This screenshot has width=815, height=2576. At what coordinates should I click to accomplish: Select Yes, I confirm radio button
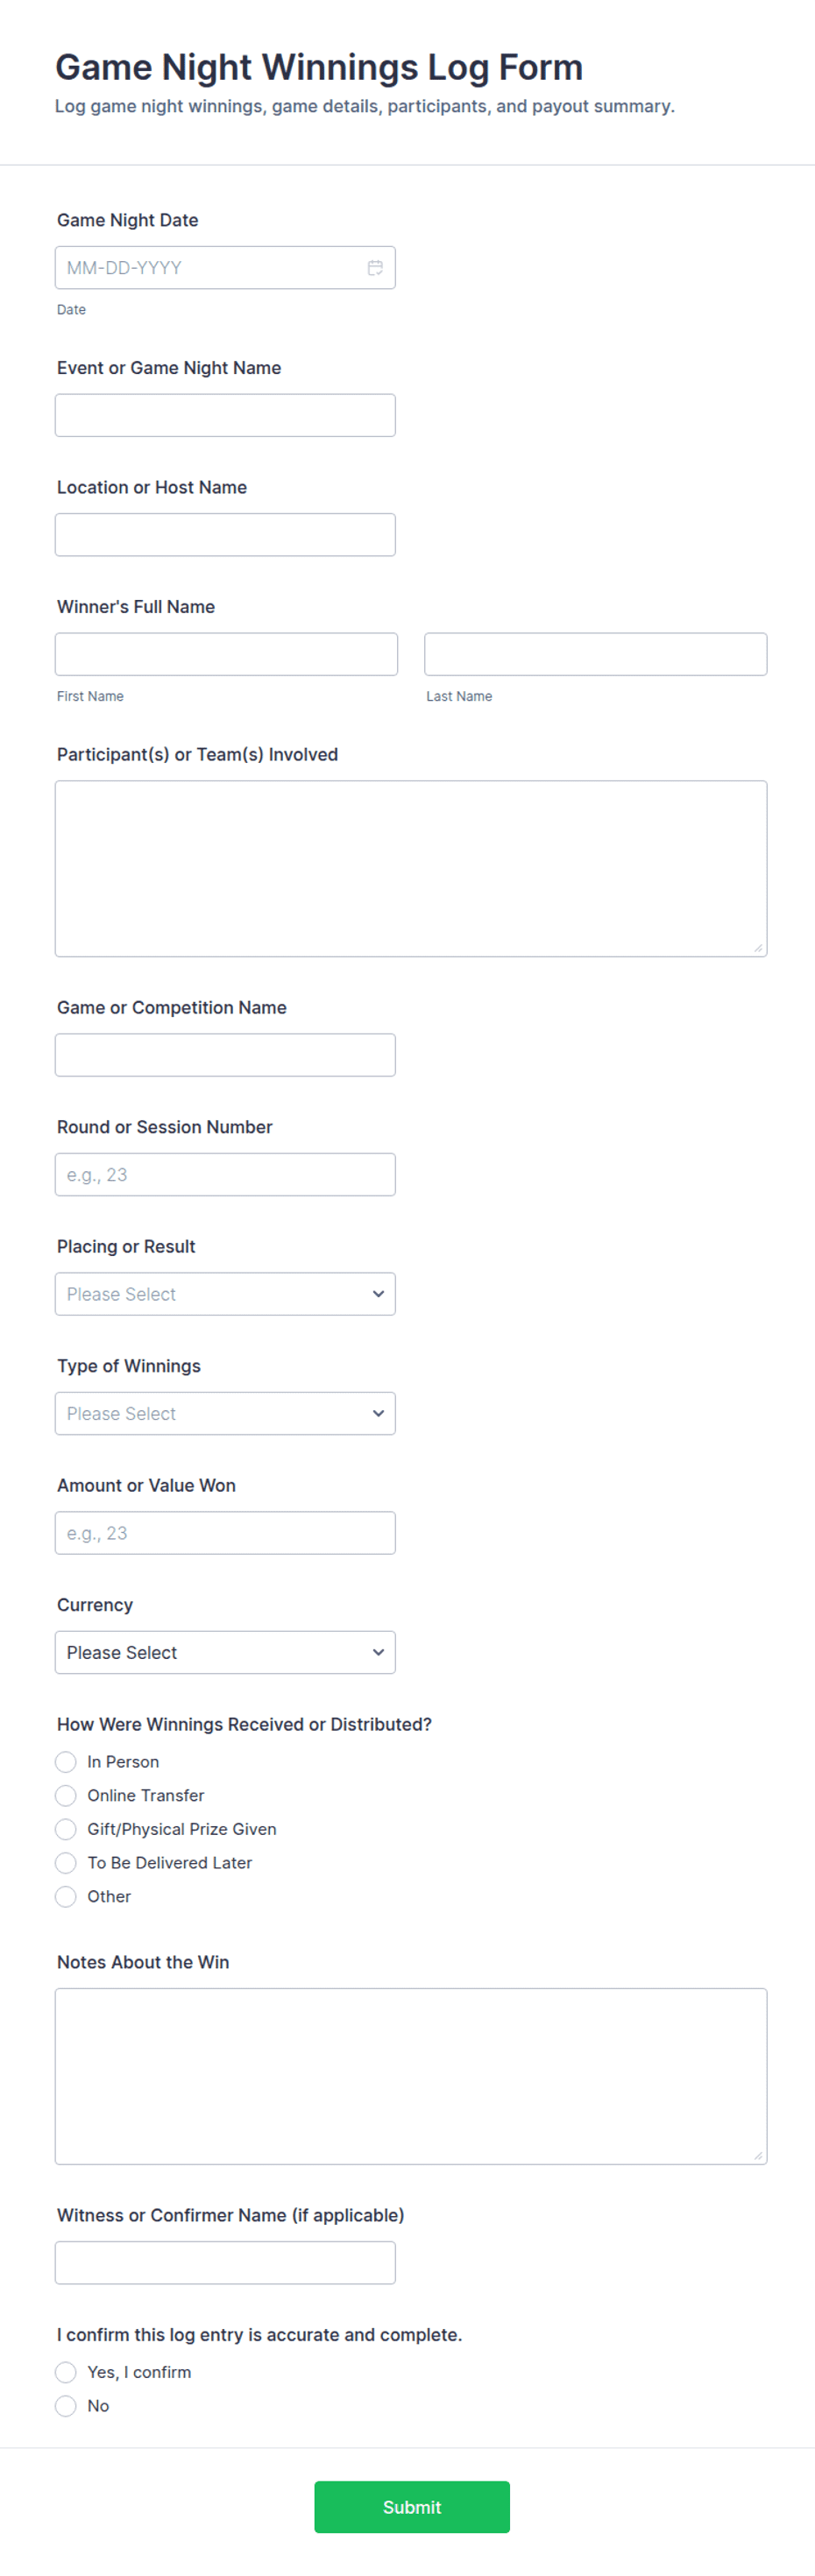pyautogui.click(x=66, y=2372)
